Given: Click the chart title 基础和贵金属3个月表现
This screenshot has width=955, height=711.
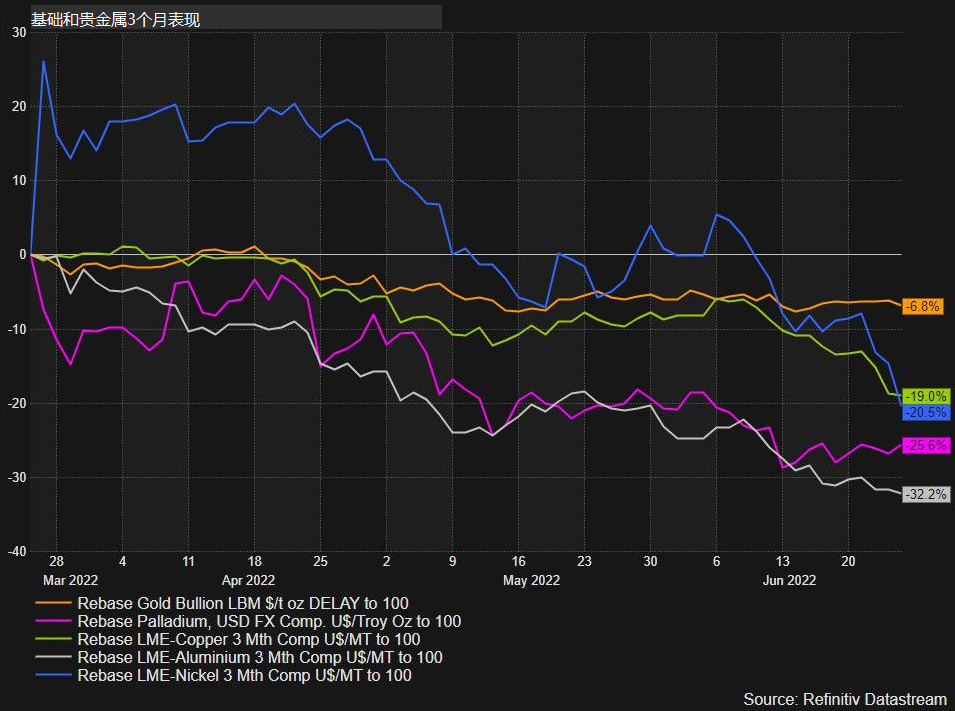Looking at the screenshot, I should tap(116, 19).
